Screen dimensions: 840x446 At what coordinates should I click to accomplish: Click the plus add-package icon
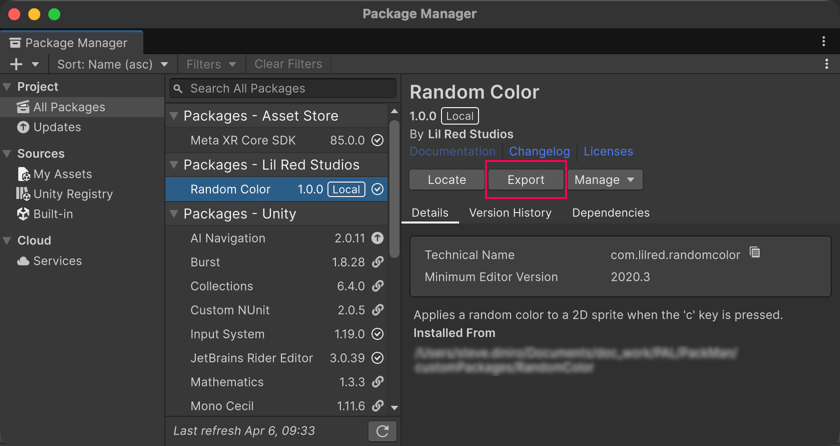click(x=16, y=64)
